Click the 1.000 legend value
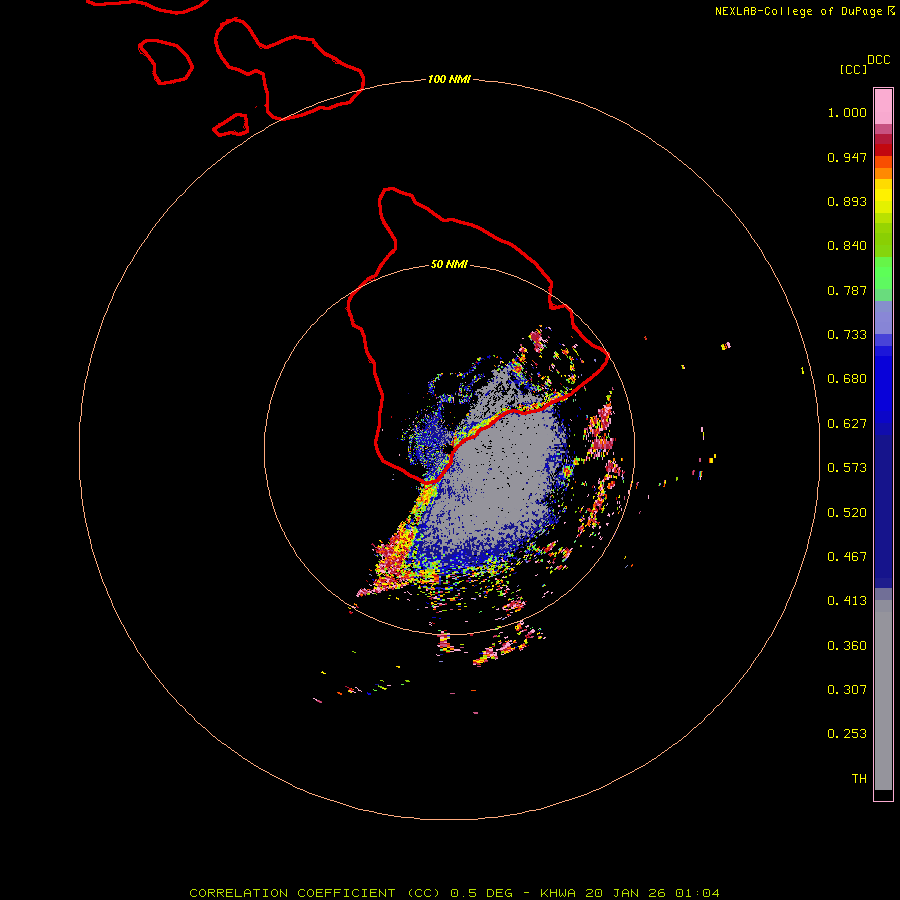The image size is (900, 900). 847,112
